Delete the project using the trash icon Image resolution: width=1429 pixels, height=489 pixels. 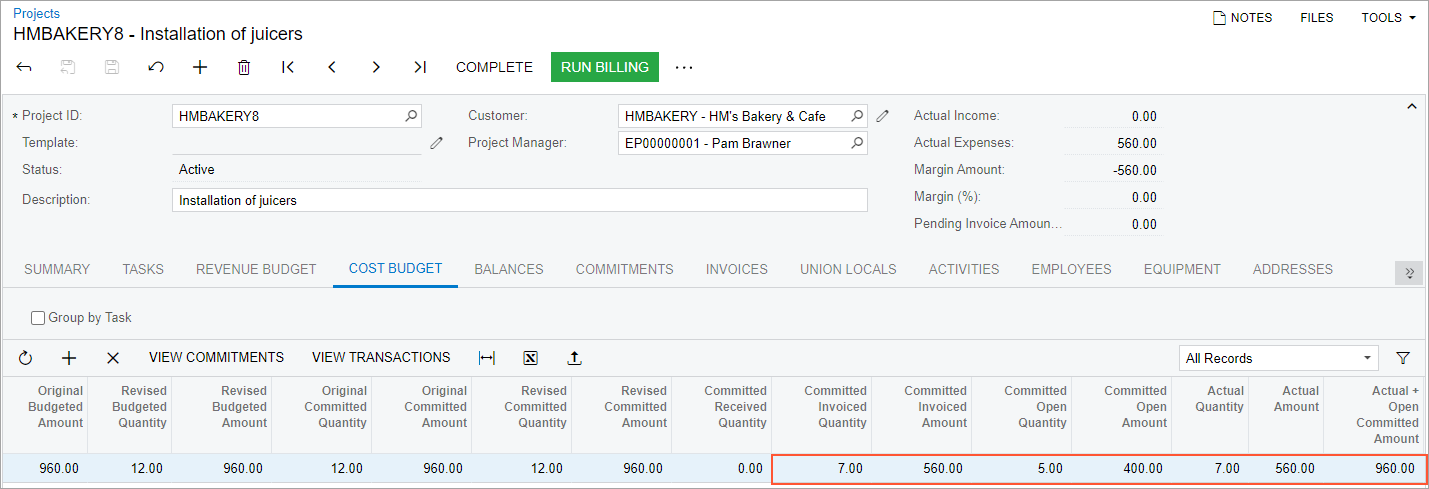[x=244, y=67]
